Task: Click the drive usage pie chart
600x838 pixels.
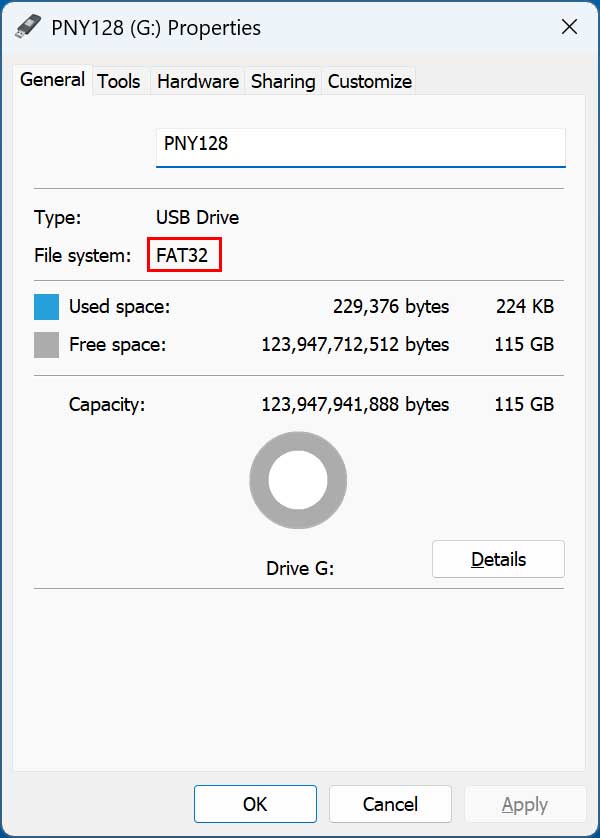Action: [298, 480]
